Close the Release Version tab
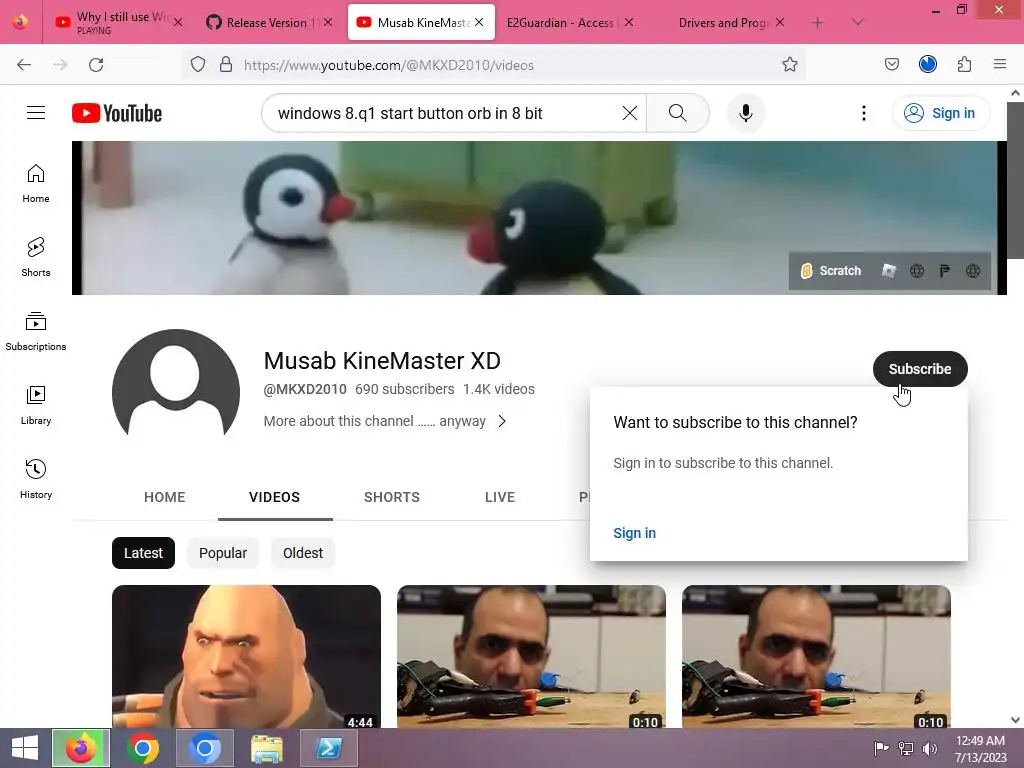The image size is (1024, 768). [x=328, y=22]
